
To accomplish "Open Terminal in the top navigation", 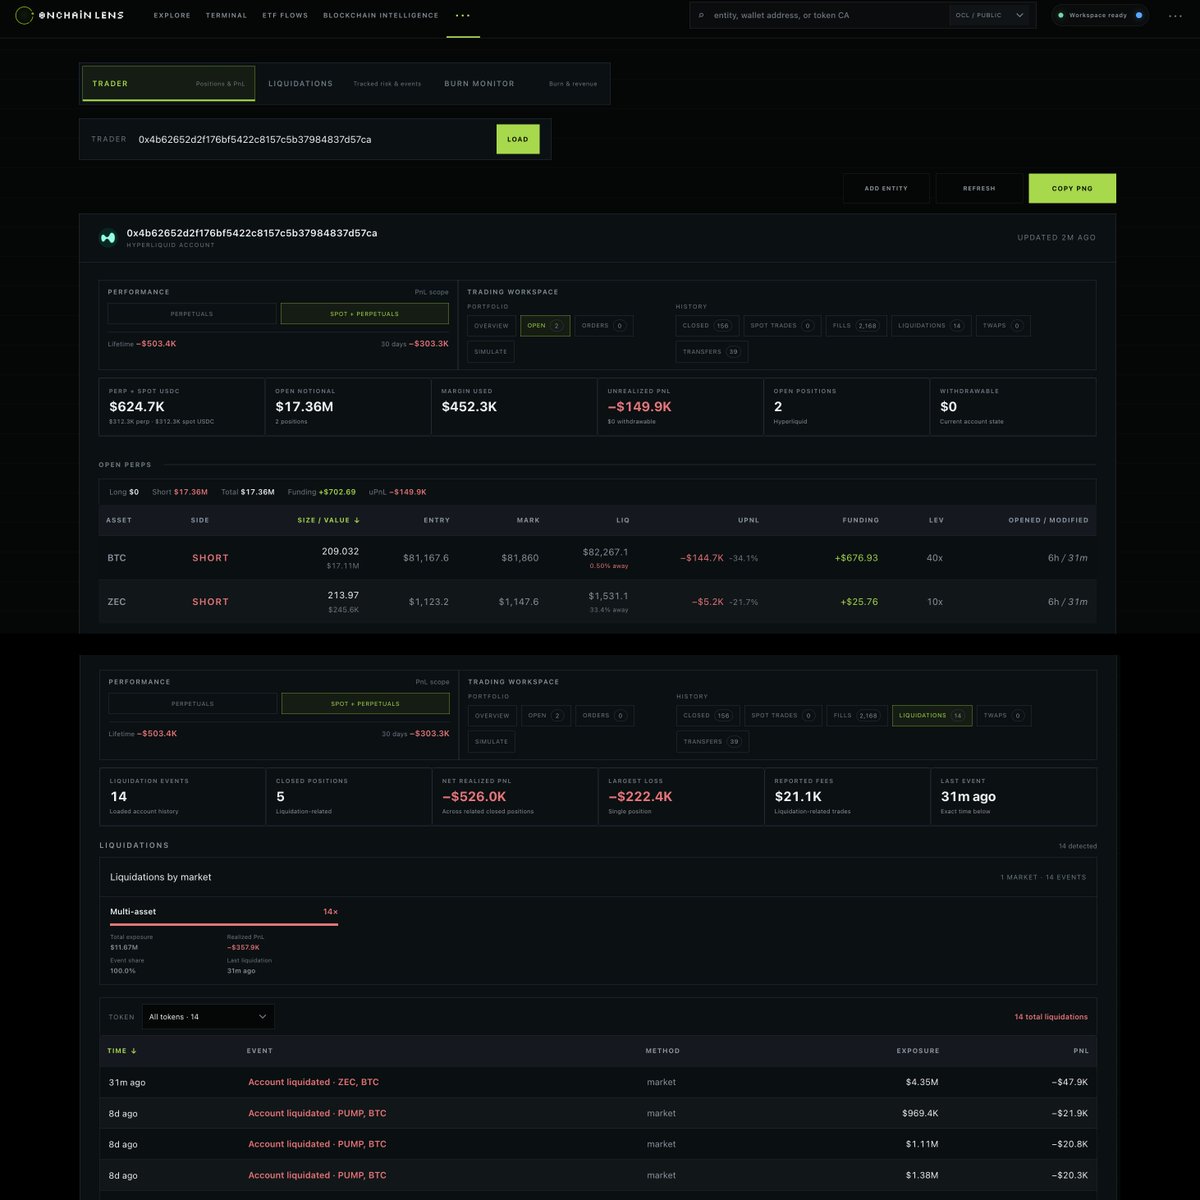I will click(x=226, y=16).
